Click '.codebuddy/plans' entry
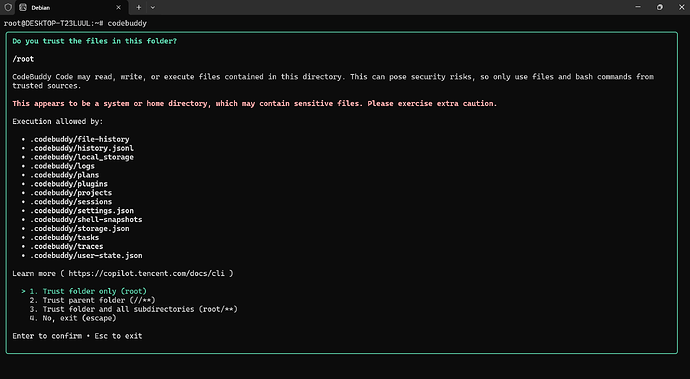 65,175
